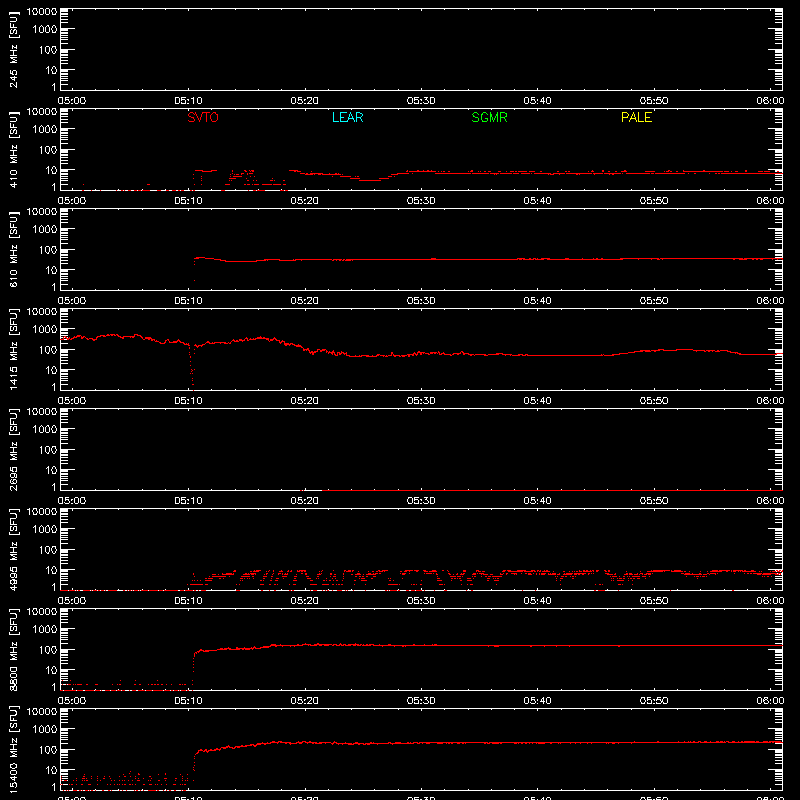Select the 15400 MHz [SFU] axis title
Viewport: 800px width, 800px height.
[x=13, y=749]
